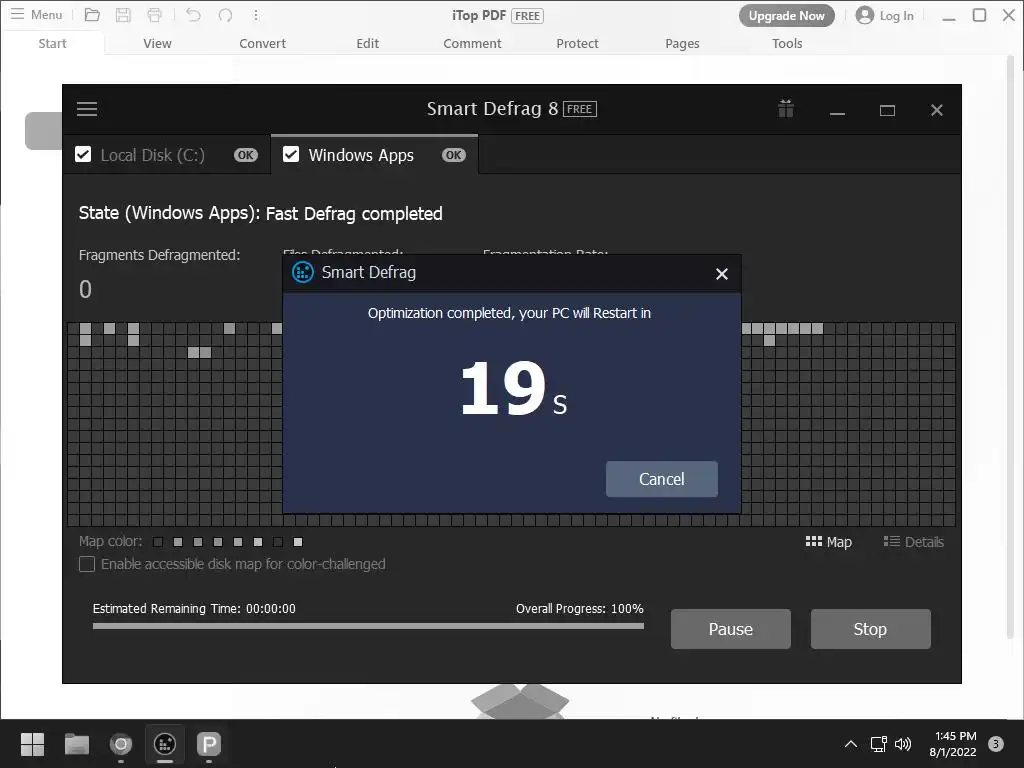The image size is (1024, 768).
Task: Click the first black map color swatch
Action: click(157, 542)
